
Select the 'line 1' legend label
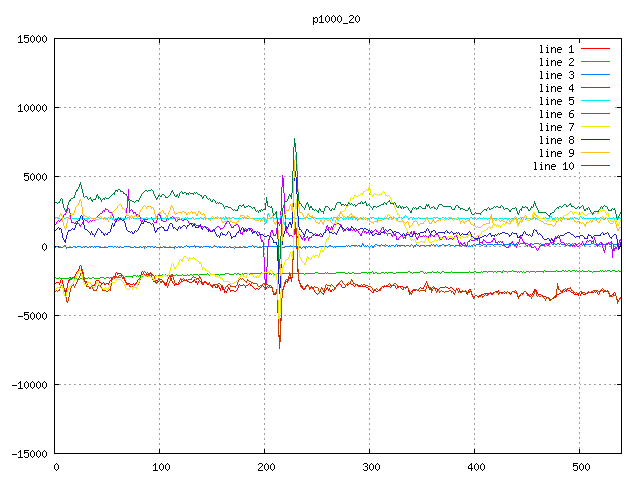(x=557, y=49)
